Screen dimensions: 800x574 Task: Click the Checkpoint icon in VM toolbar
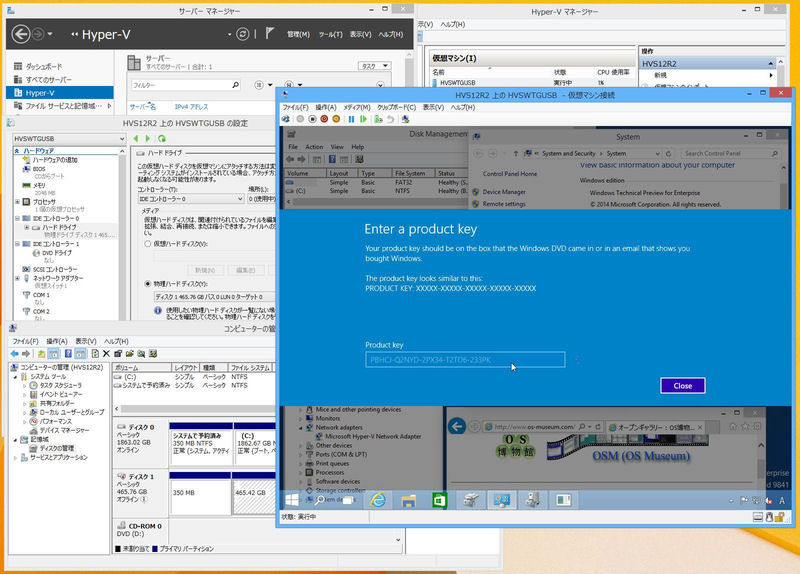(378, 119)
